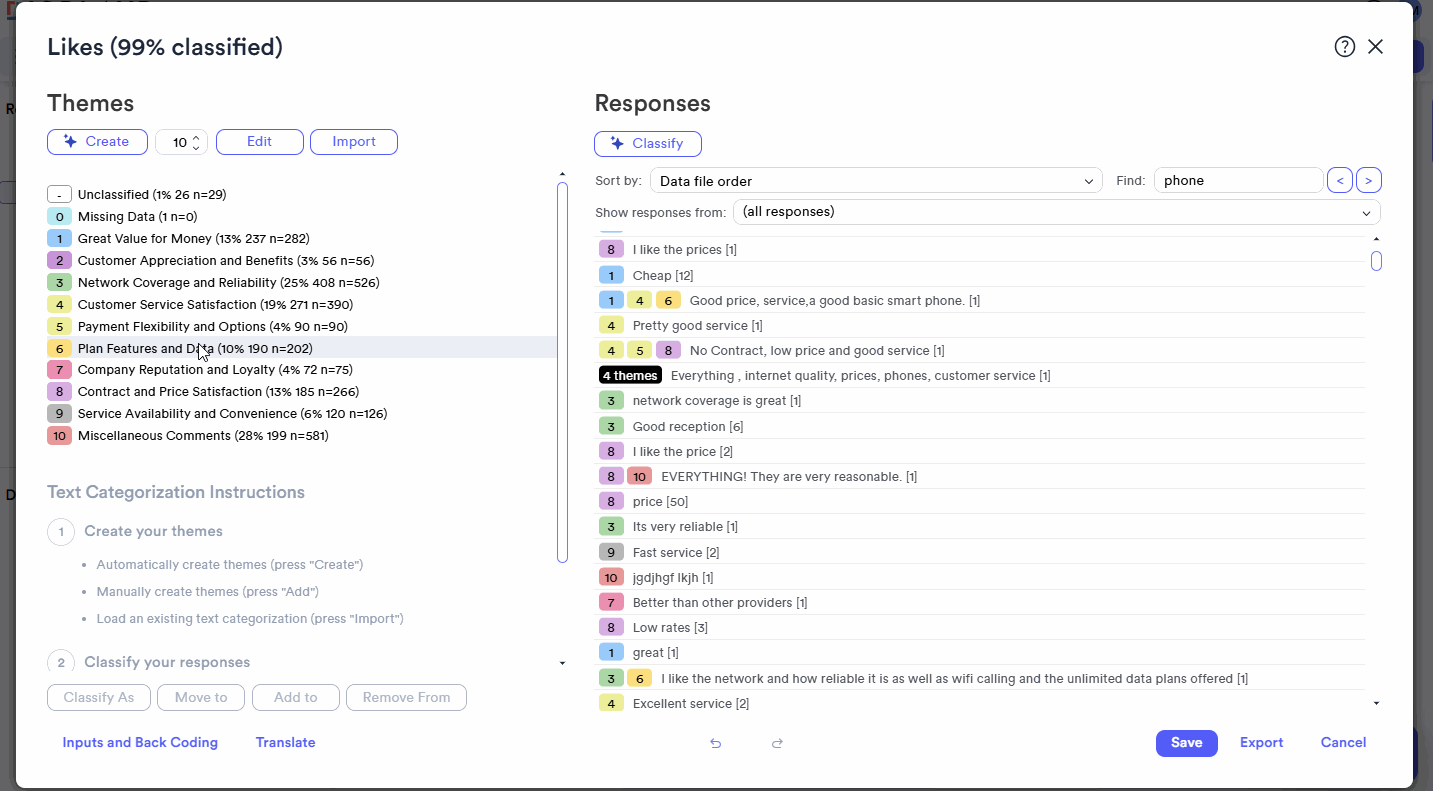Click the Import themes button
Screen dimensions: 1433x791
(x=353, y=142)
